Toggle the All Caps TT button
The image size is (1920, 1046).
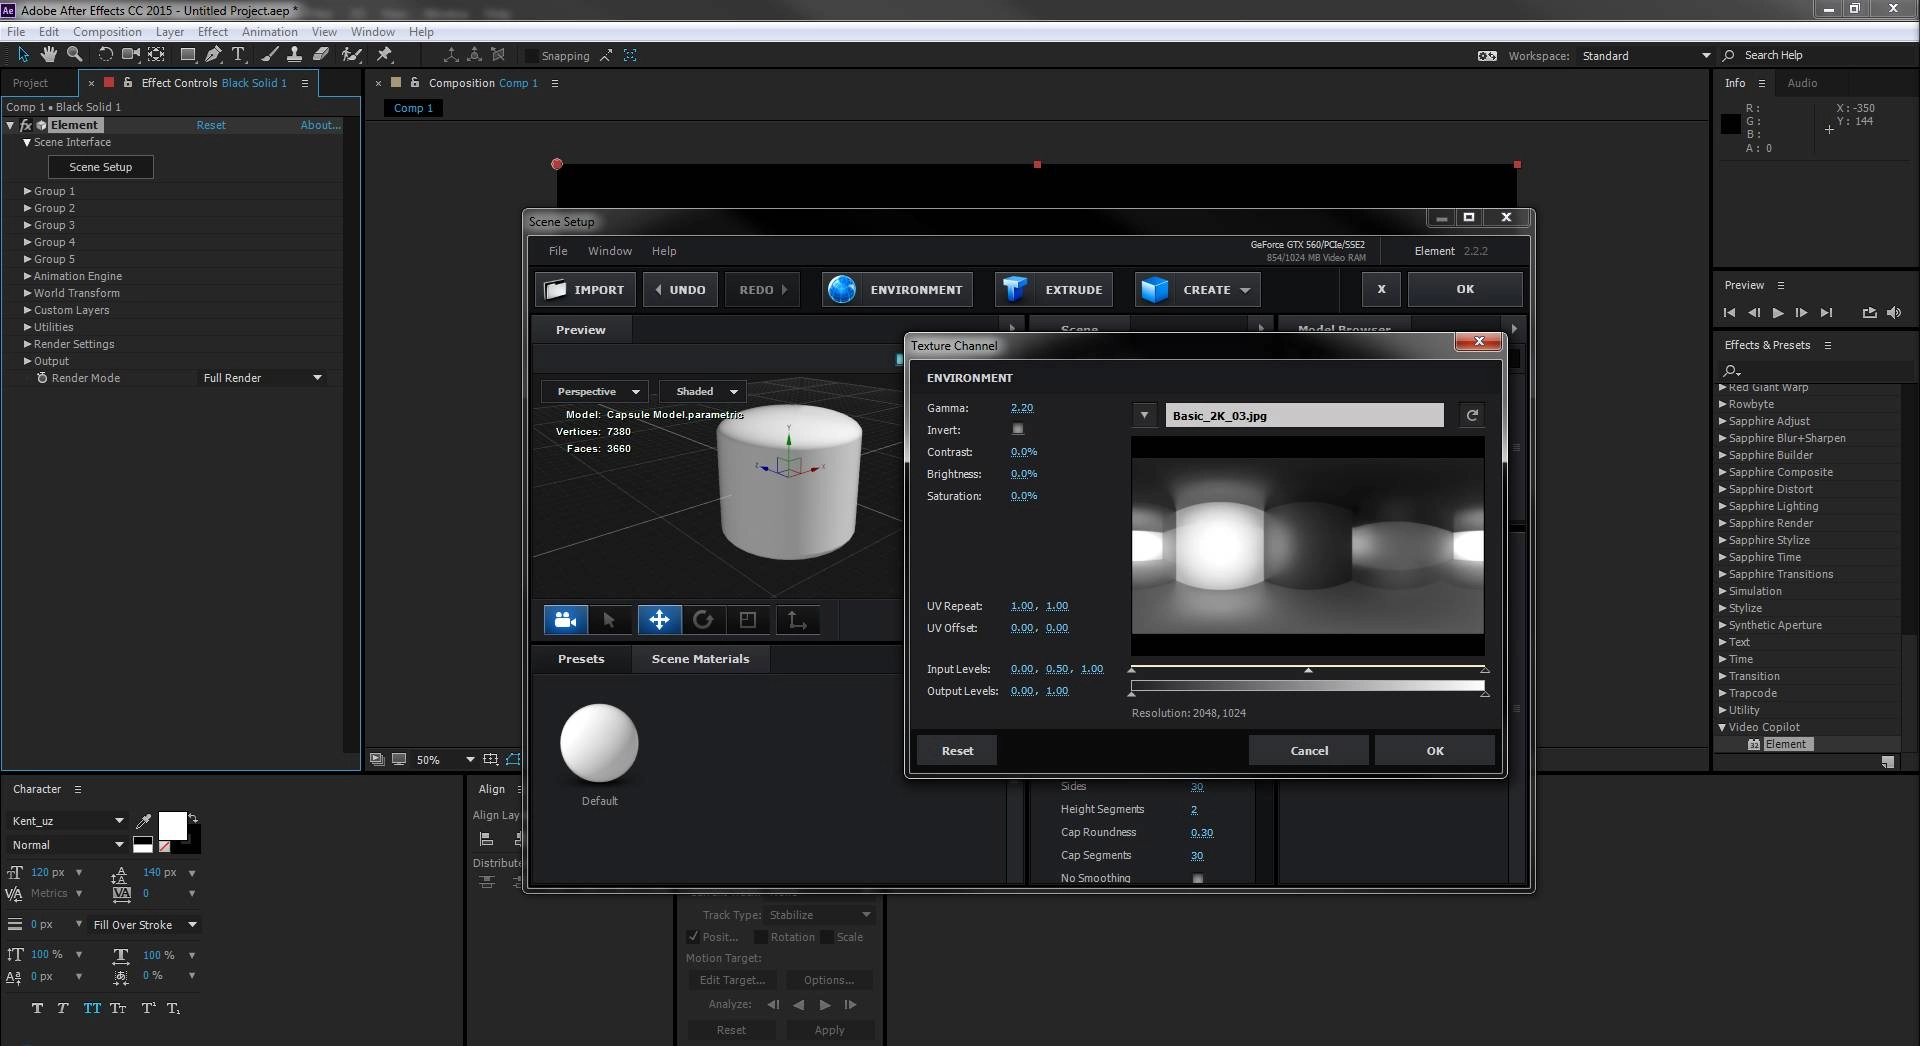(92, 1008)
